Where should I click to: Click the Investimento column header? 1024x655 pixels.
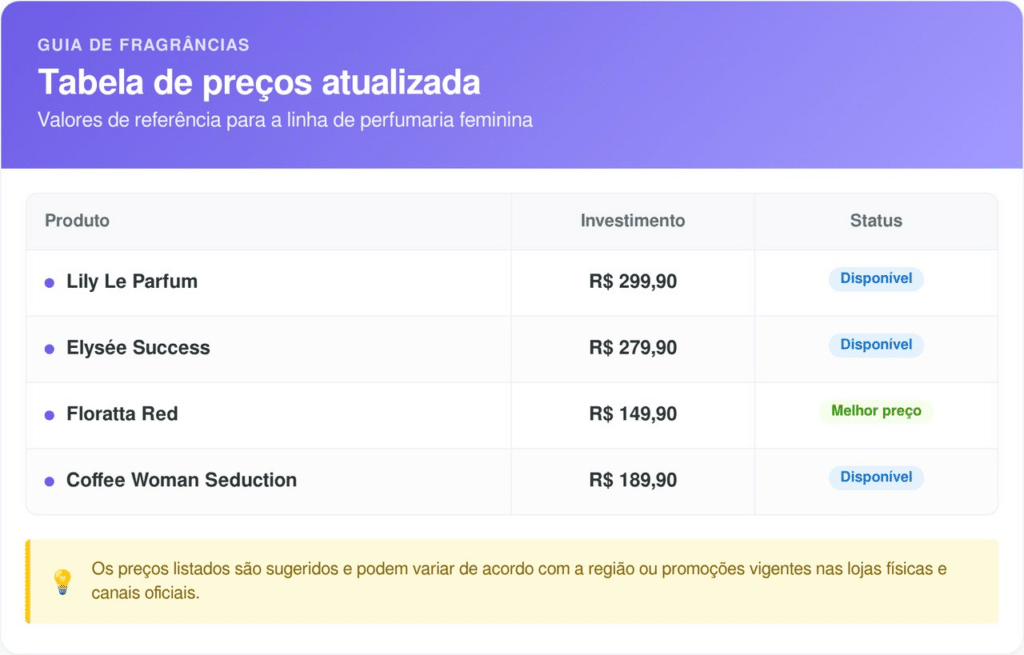[632, 221]
